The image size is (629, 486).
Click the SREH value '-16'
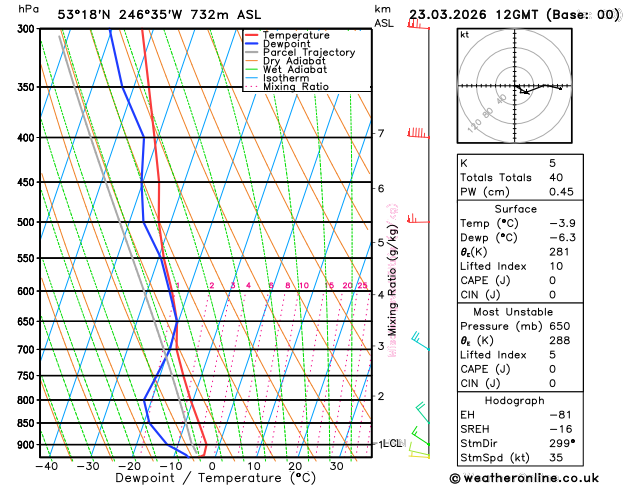pyautogui.click(x=561, y=429)
